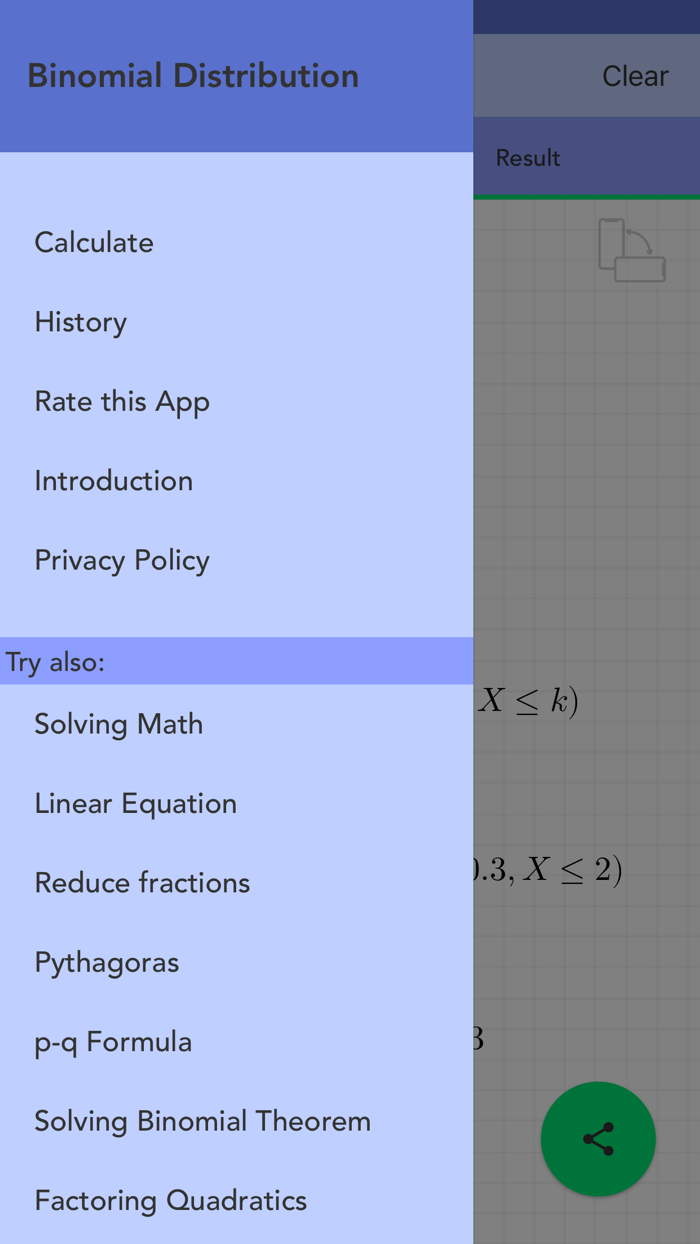Open the p-q Formula app
Image resolution: width=700 pixels, height=1244 pixels.
pos(112,1041)
